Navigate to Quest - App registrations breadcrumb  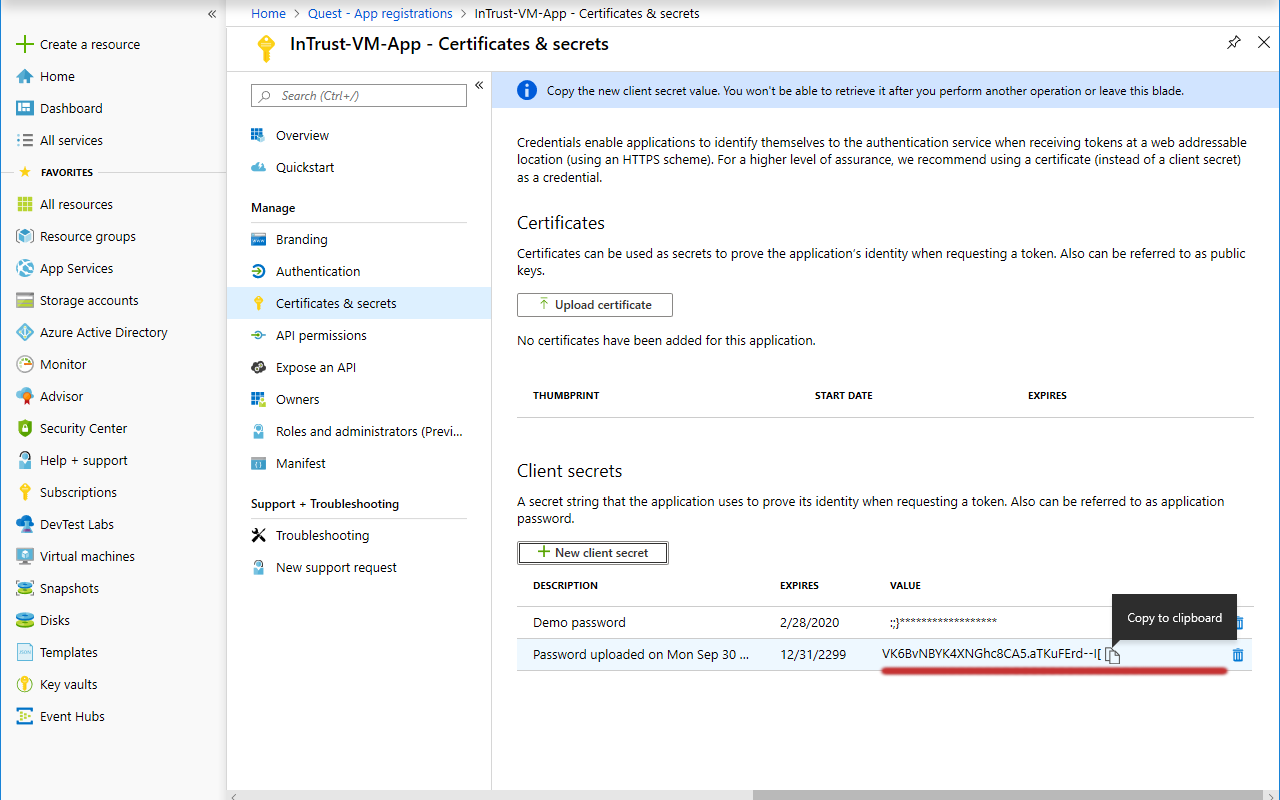point(380,14)
